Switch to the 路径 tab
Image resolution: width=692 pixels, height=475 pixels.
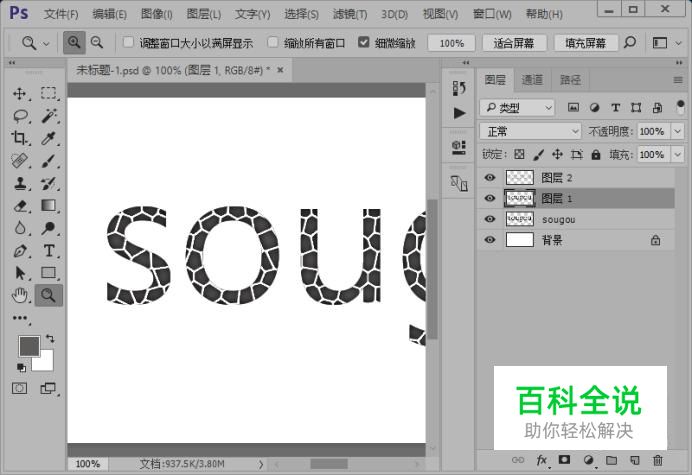(570, 80)
